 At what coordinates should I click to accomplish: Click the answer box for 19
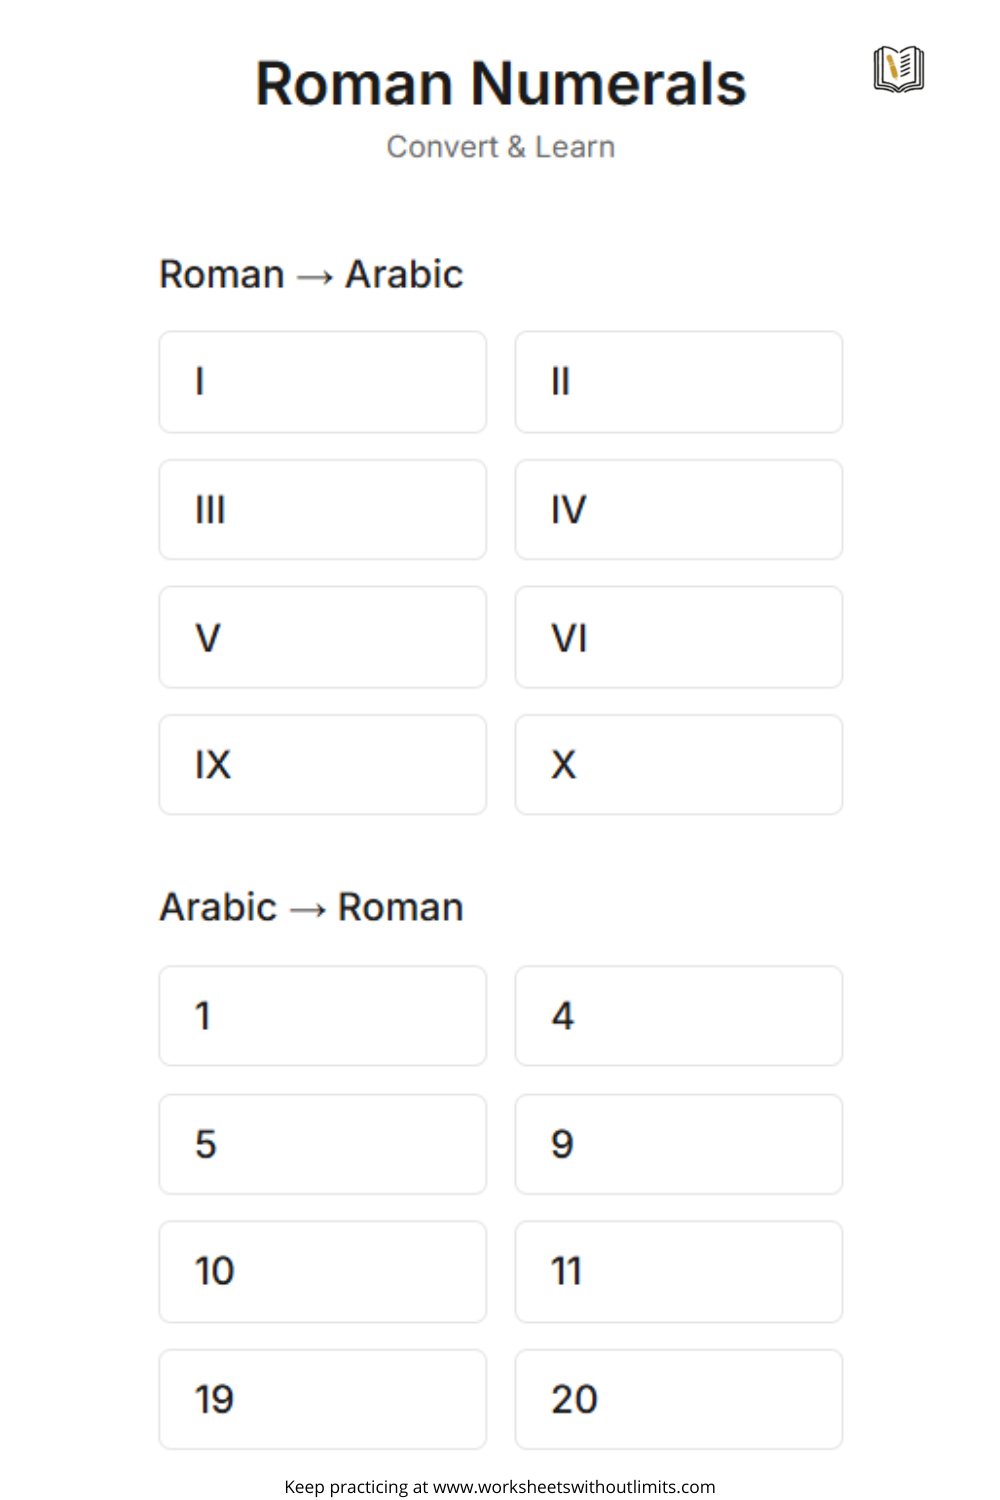click(x=322, y=1399)
